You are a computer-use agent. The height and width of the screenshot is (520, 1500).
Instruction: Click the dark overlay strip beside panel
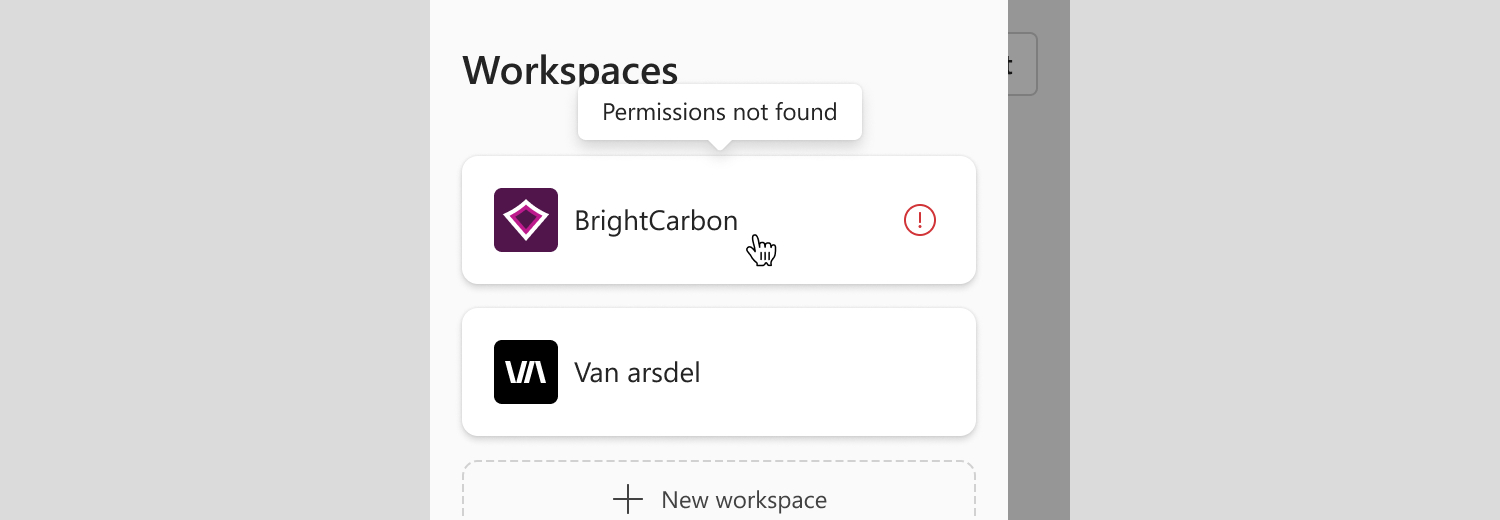tap(1039, 300)
